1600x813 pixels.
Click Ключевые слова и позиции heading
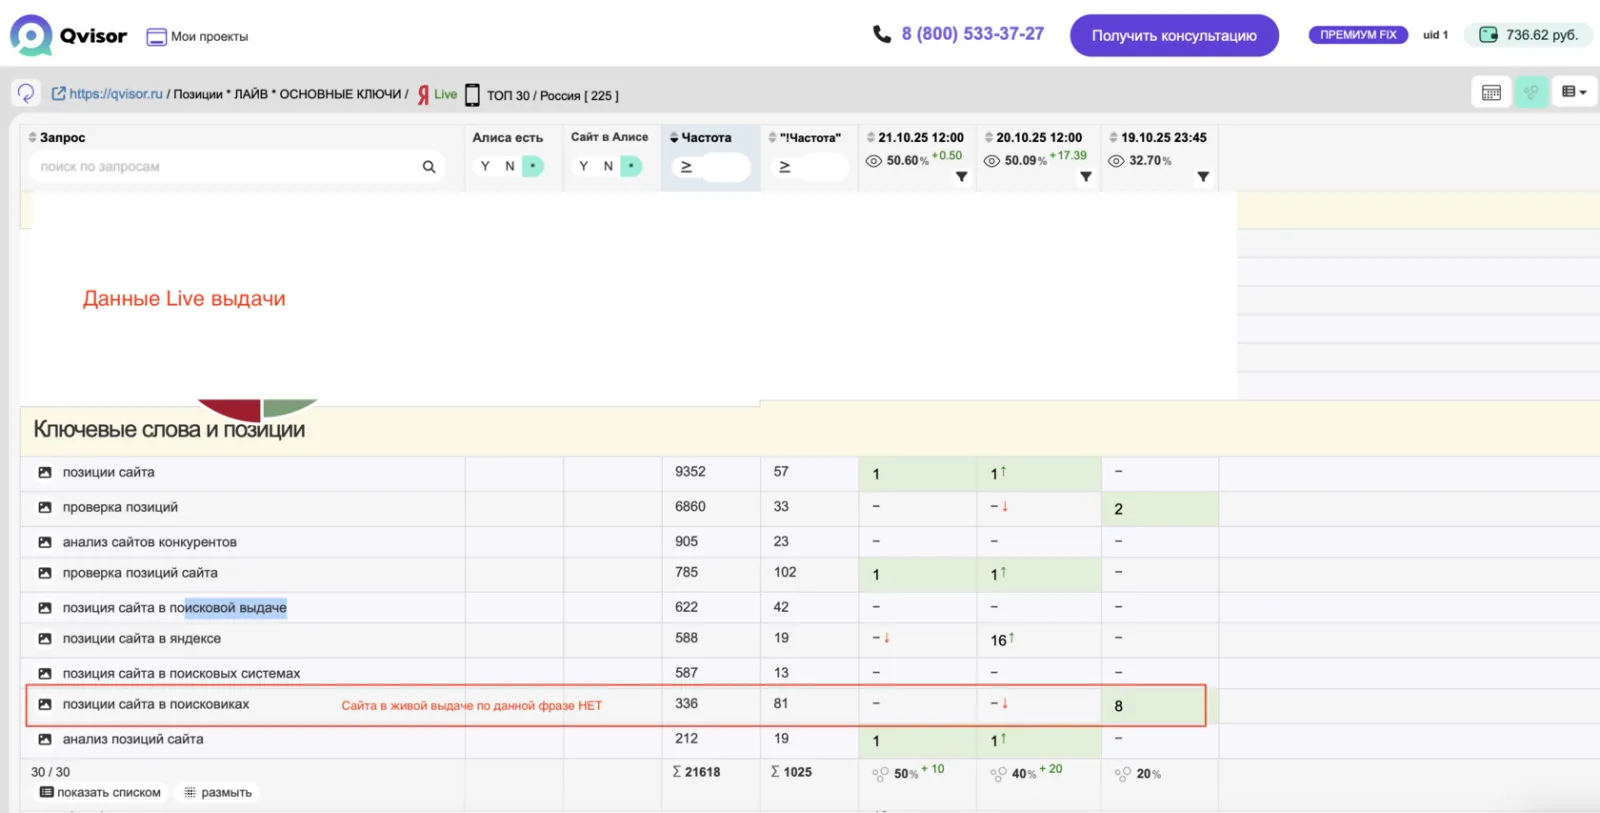(x=169, y=429)
